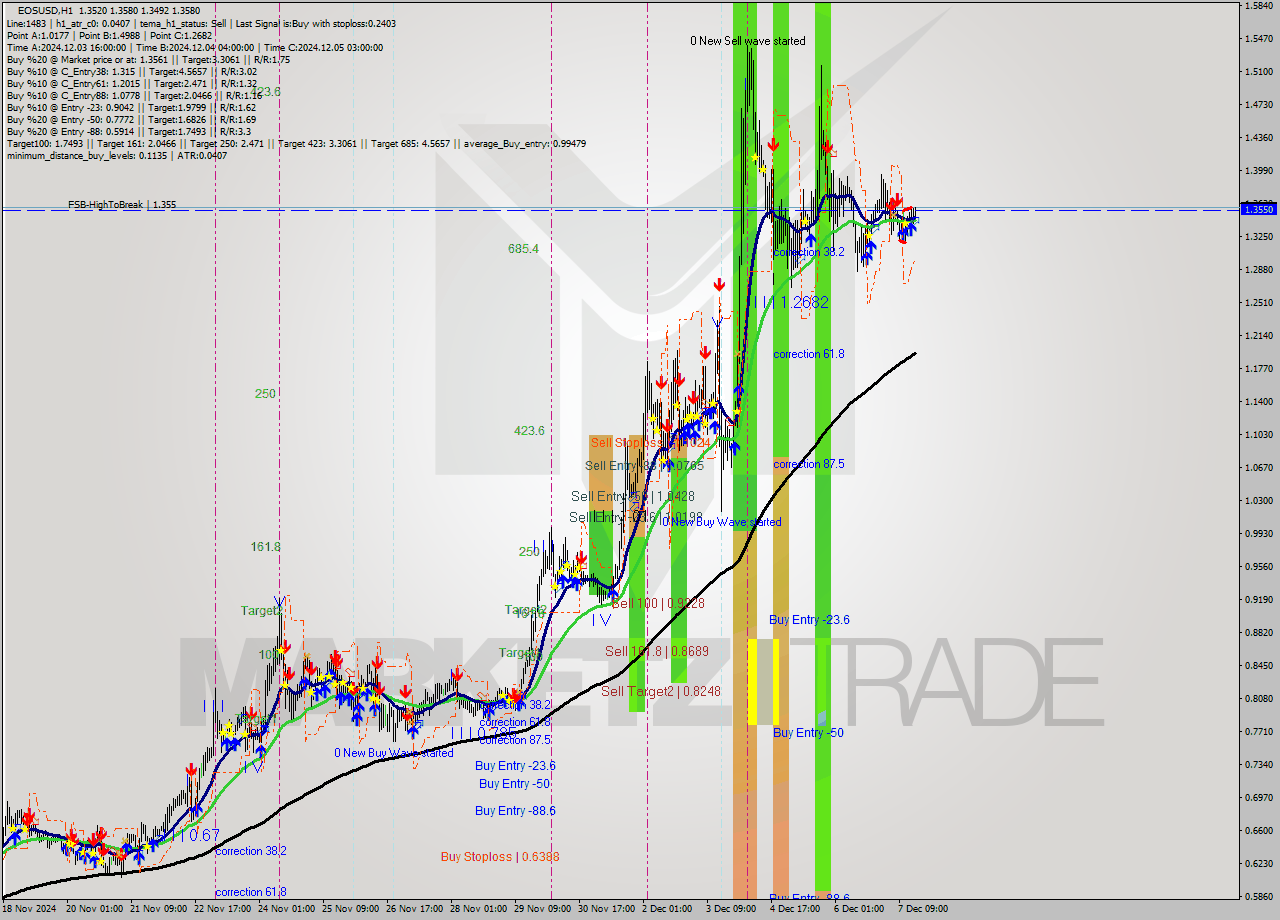Select the green '161.8' extension label
Image resolution: width=1280 pixels, height=920 pixels.
point(265,547)
